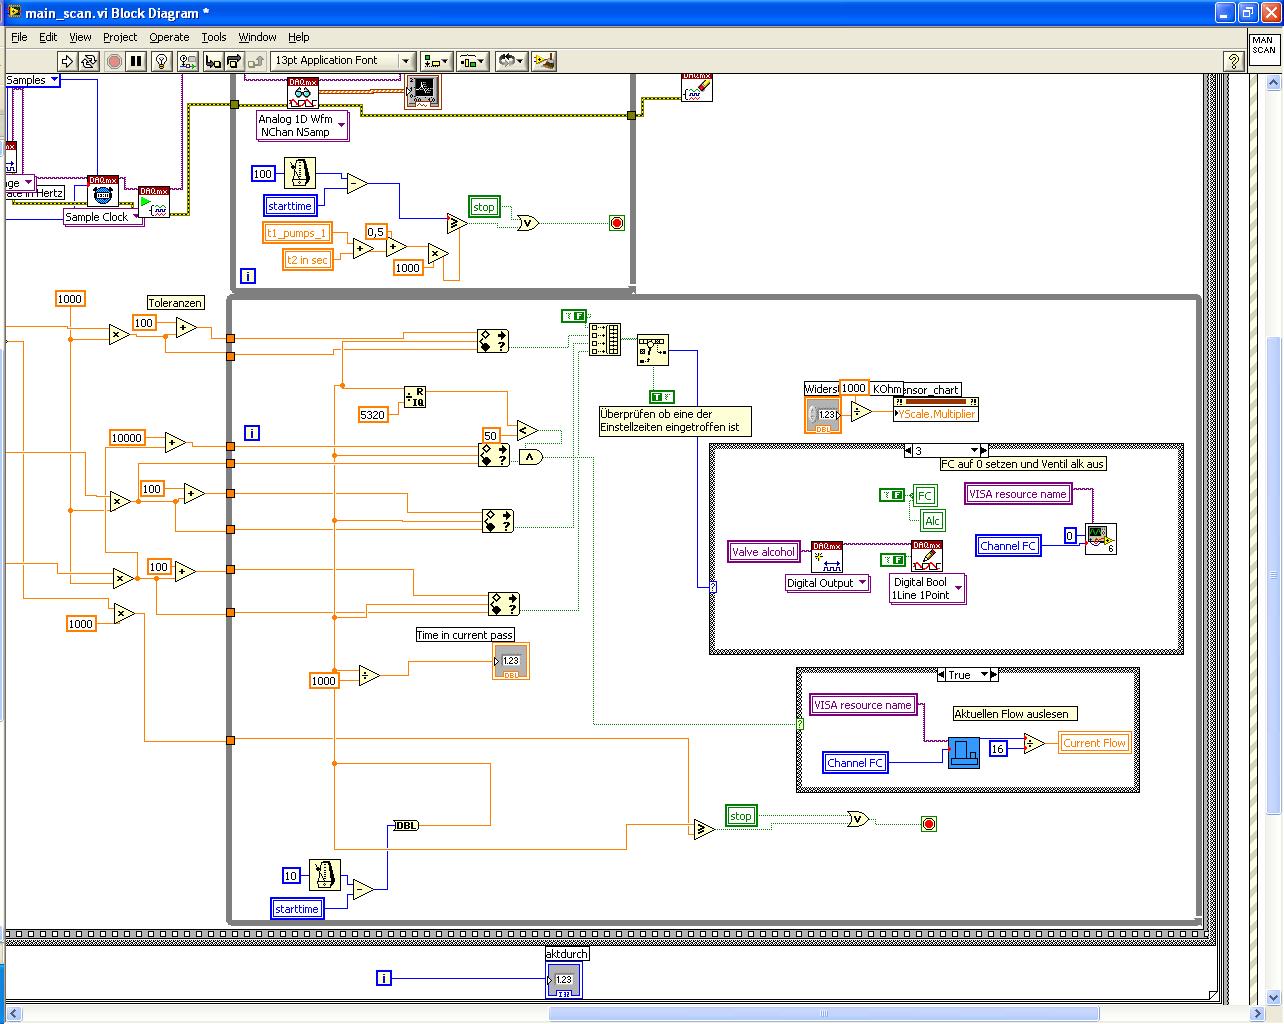Click the Run Continuously toolbar icon
Screen dimensions: 1284x1024
coord(89,61)
